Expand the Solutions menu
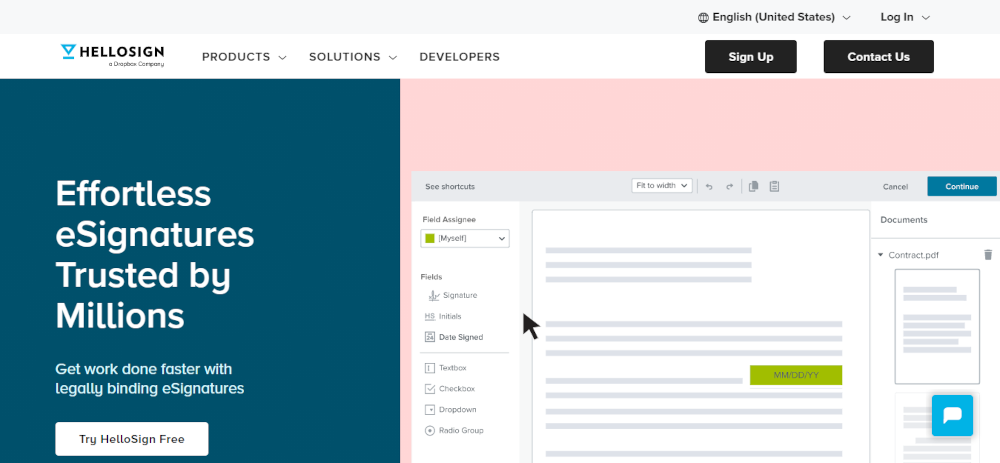 click(x=353, y=57)
